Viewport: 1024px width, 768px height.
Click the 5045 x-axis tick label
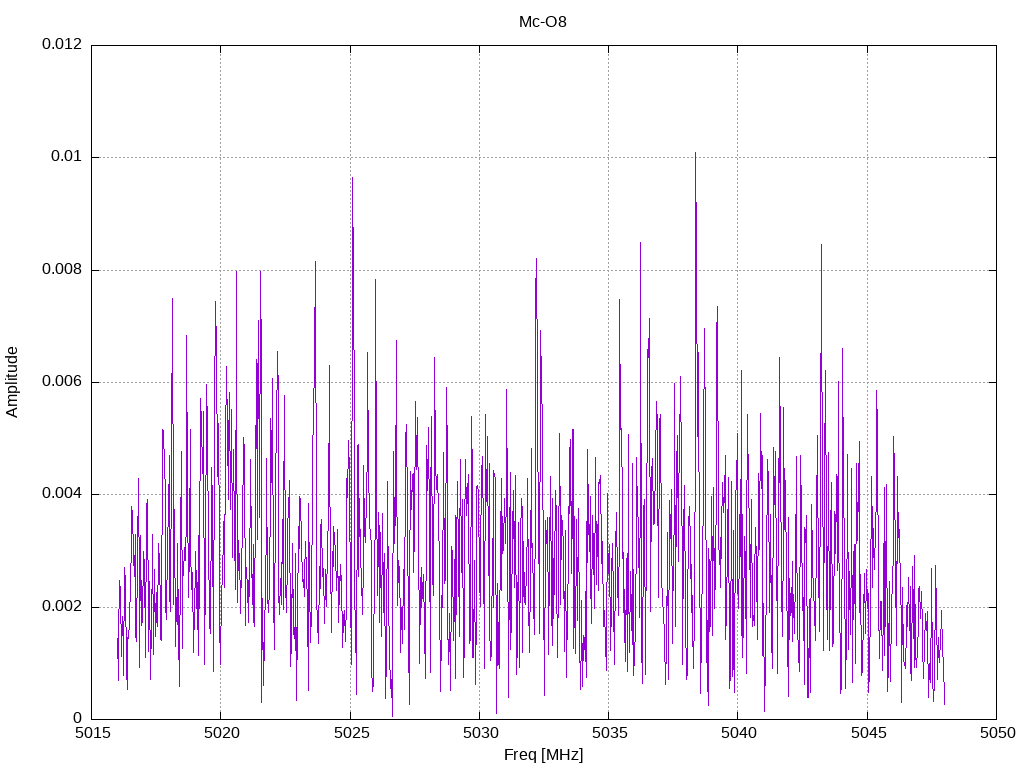coord(868,733)
